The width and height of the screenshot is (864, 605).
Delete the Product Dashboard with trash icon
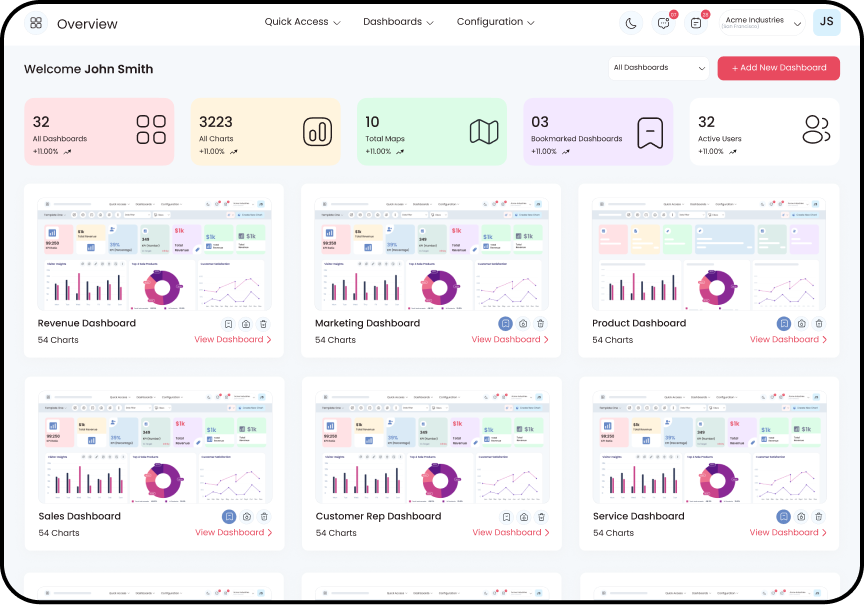818,324
